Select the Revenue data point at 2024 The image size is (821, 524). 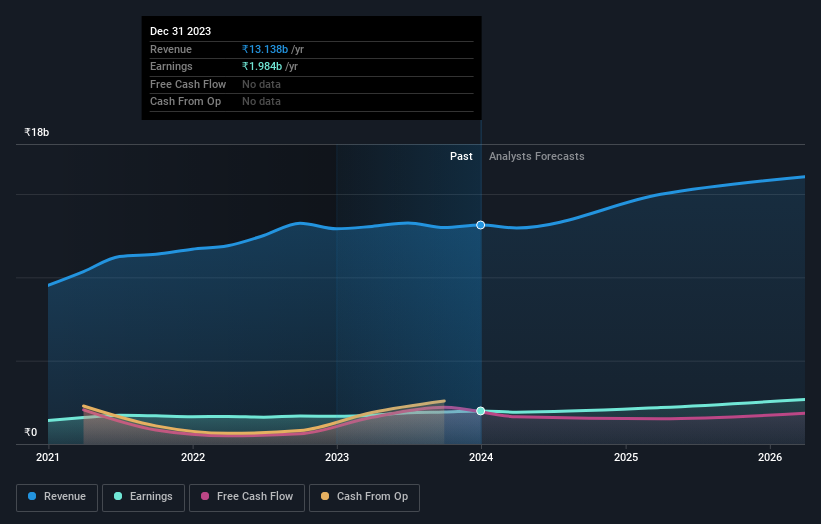tap(481, 225)
